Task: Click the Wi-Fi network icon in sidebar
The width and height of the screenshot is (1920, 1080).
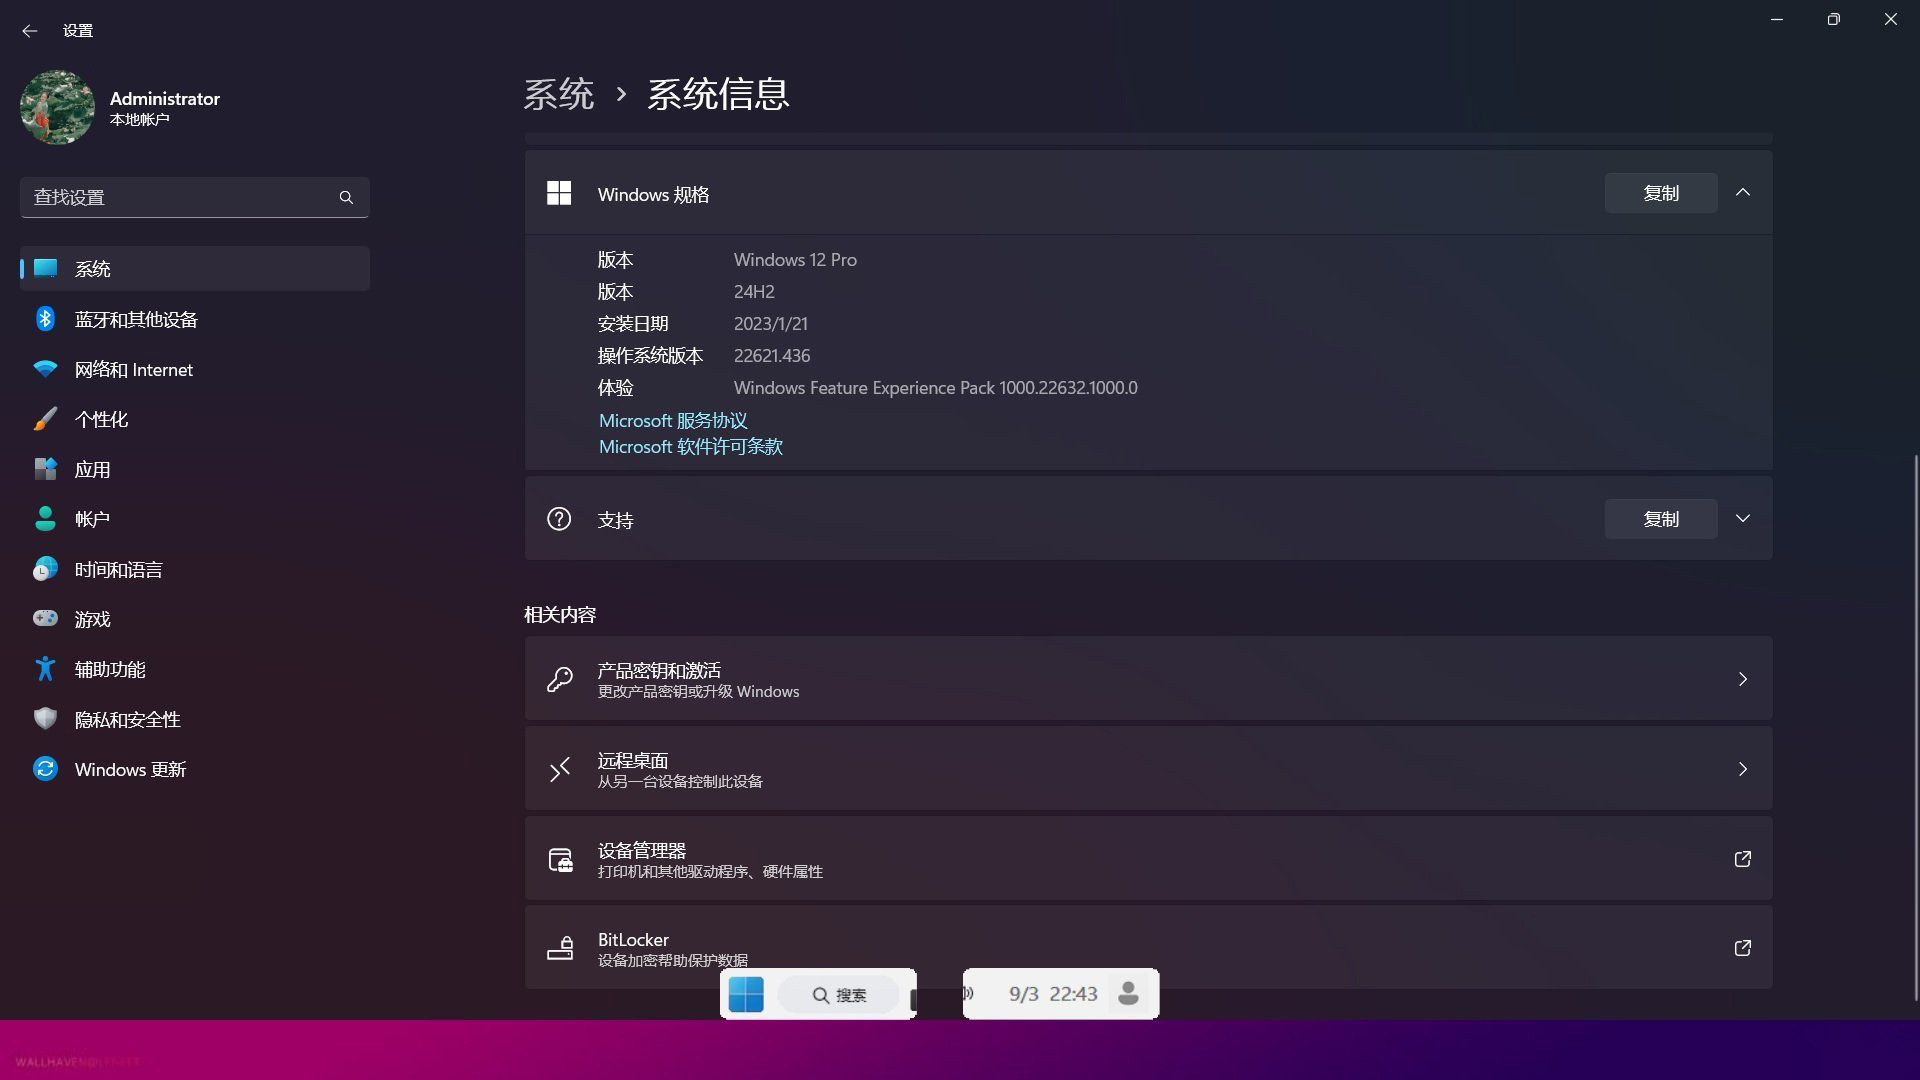Action: coord(45,369)
